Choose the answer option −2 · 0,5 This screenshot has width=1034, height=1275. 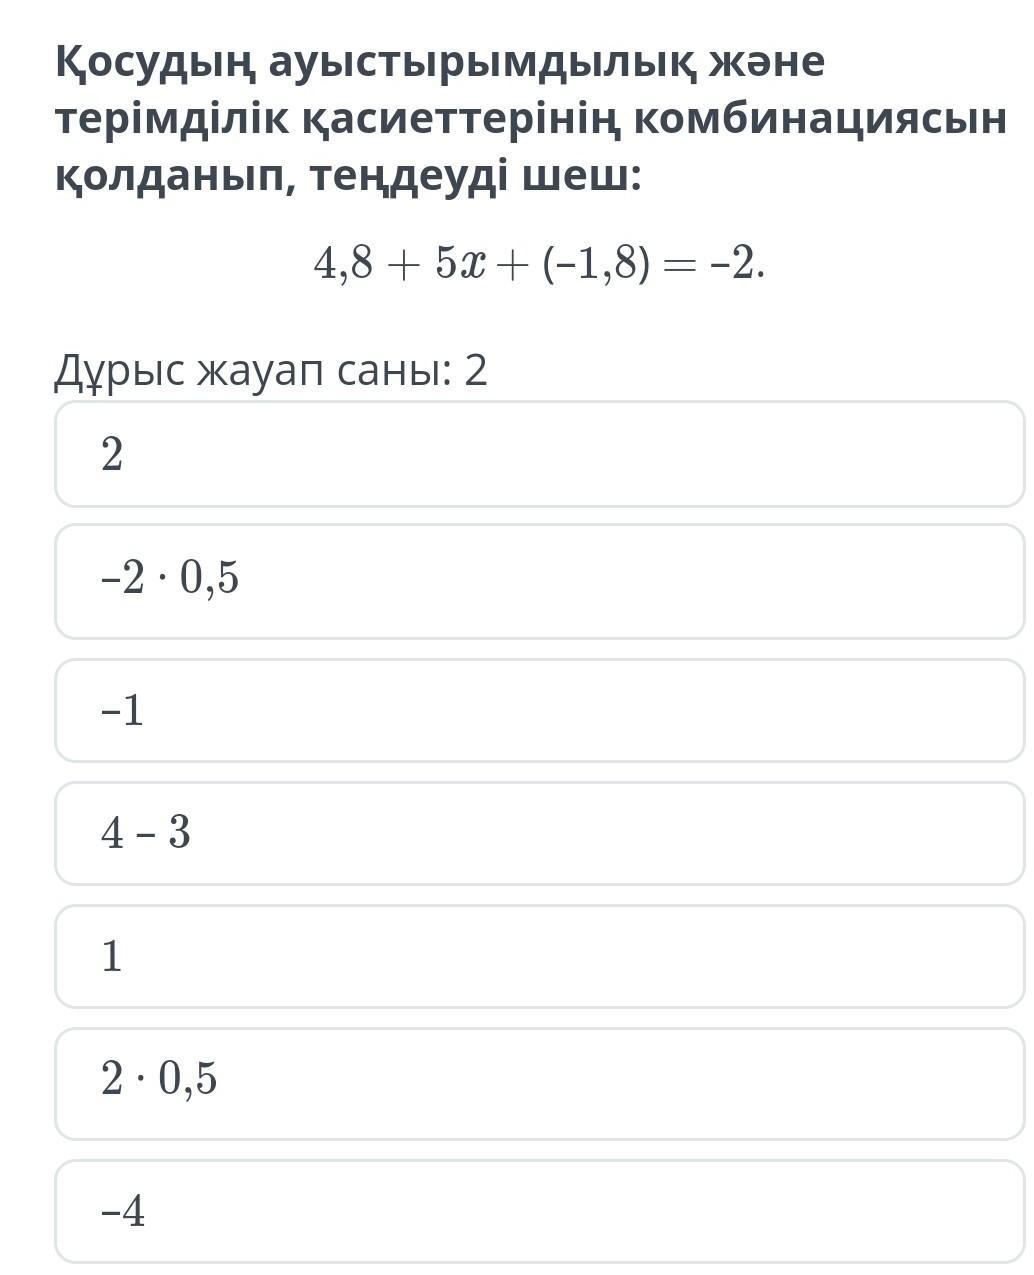[540, 581]
